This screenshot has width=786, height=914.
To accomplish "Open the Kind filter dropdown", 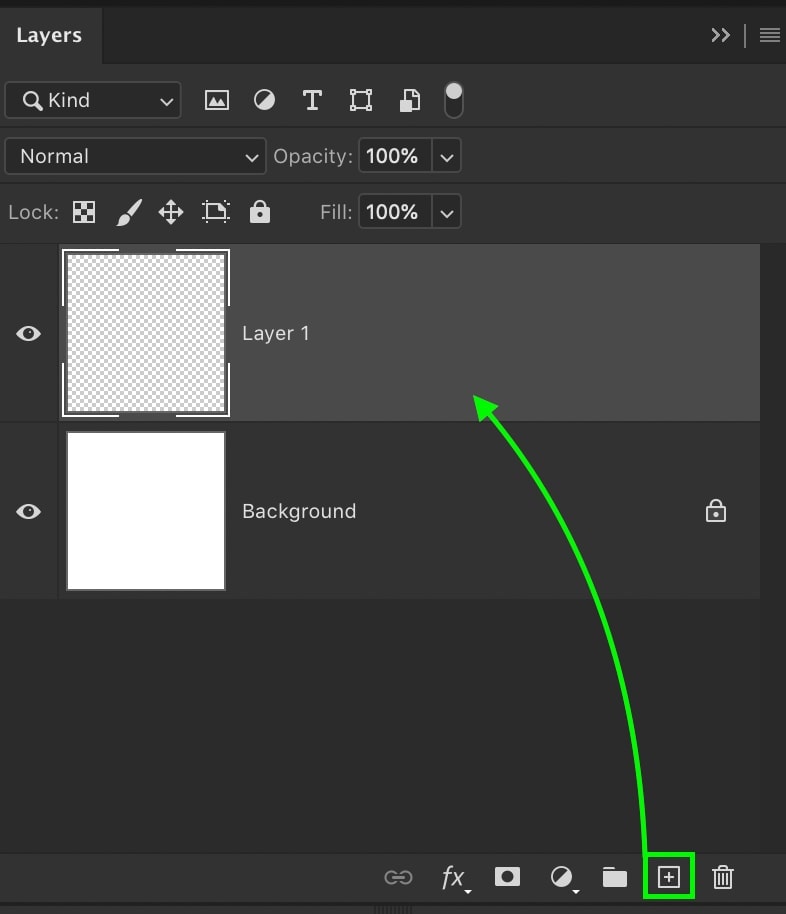I will [93, 100].
